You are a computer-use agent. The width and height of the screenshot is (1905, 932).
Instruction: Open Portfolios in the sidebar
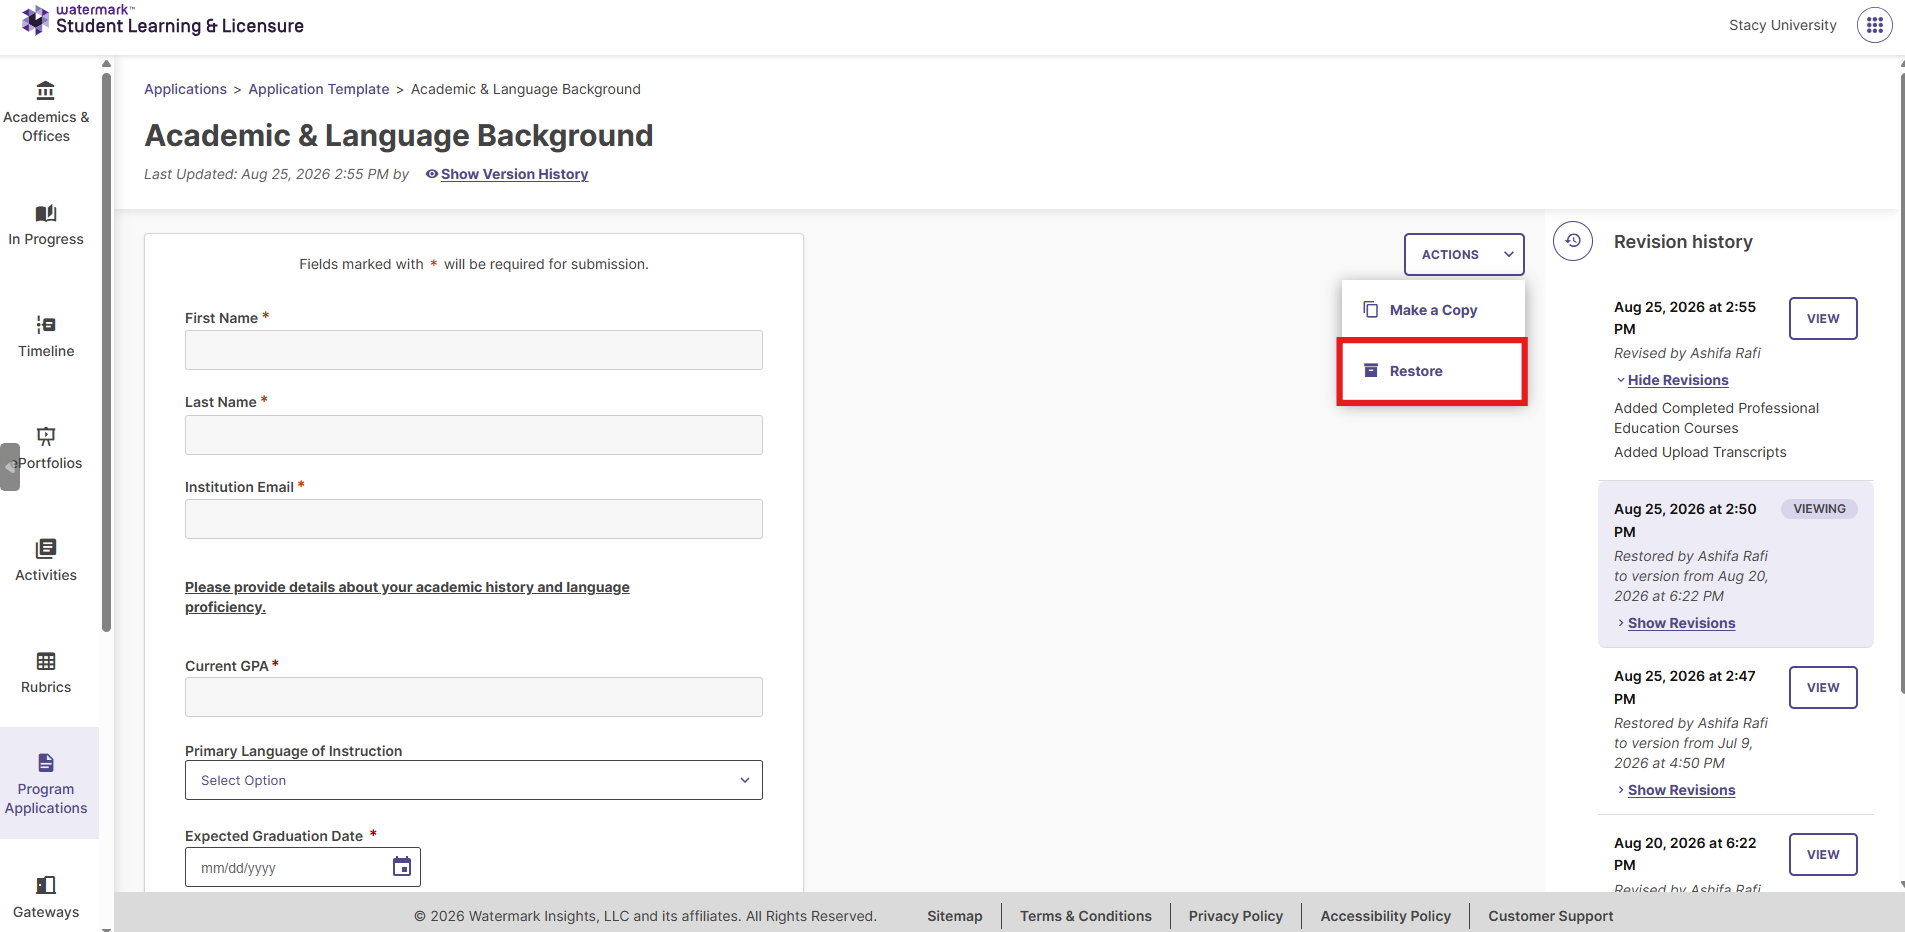[46, 449]
